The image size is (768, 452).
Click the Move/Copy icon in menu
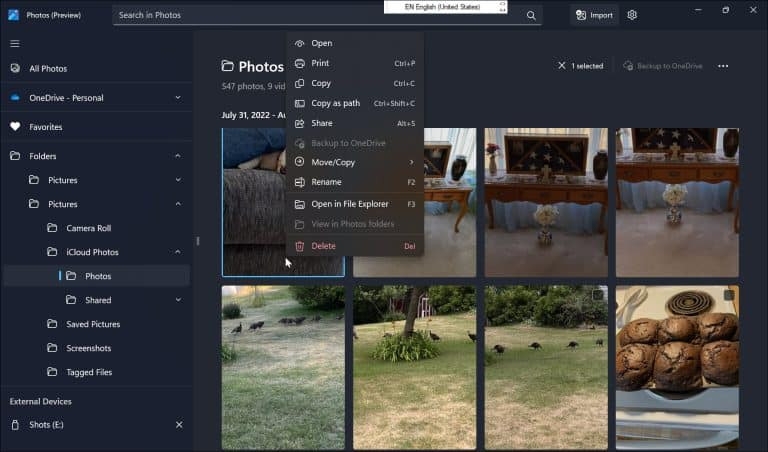click(300, 162)
